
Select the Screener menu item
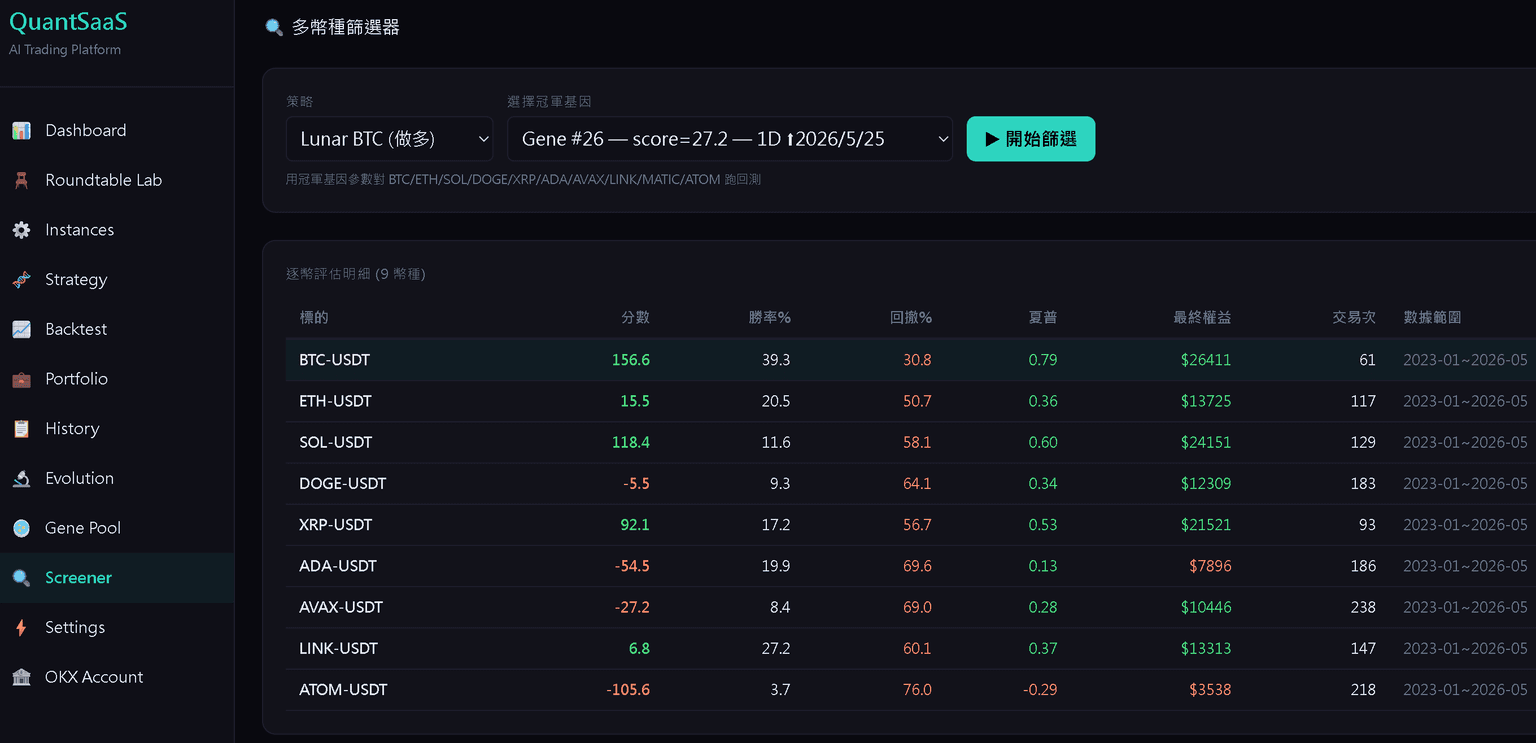pyautogui.click(x=117, y=578)
